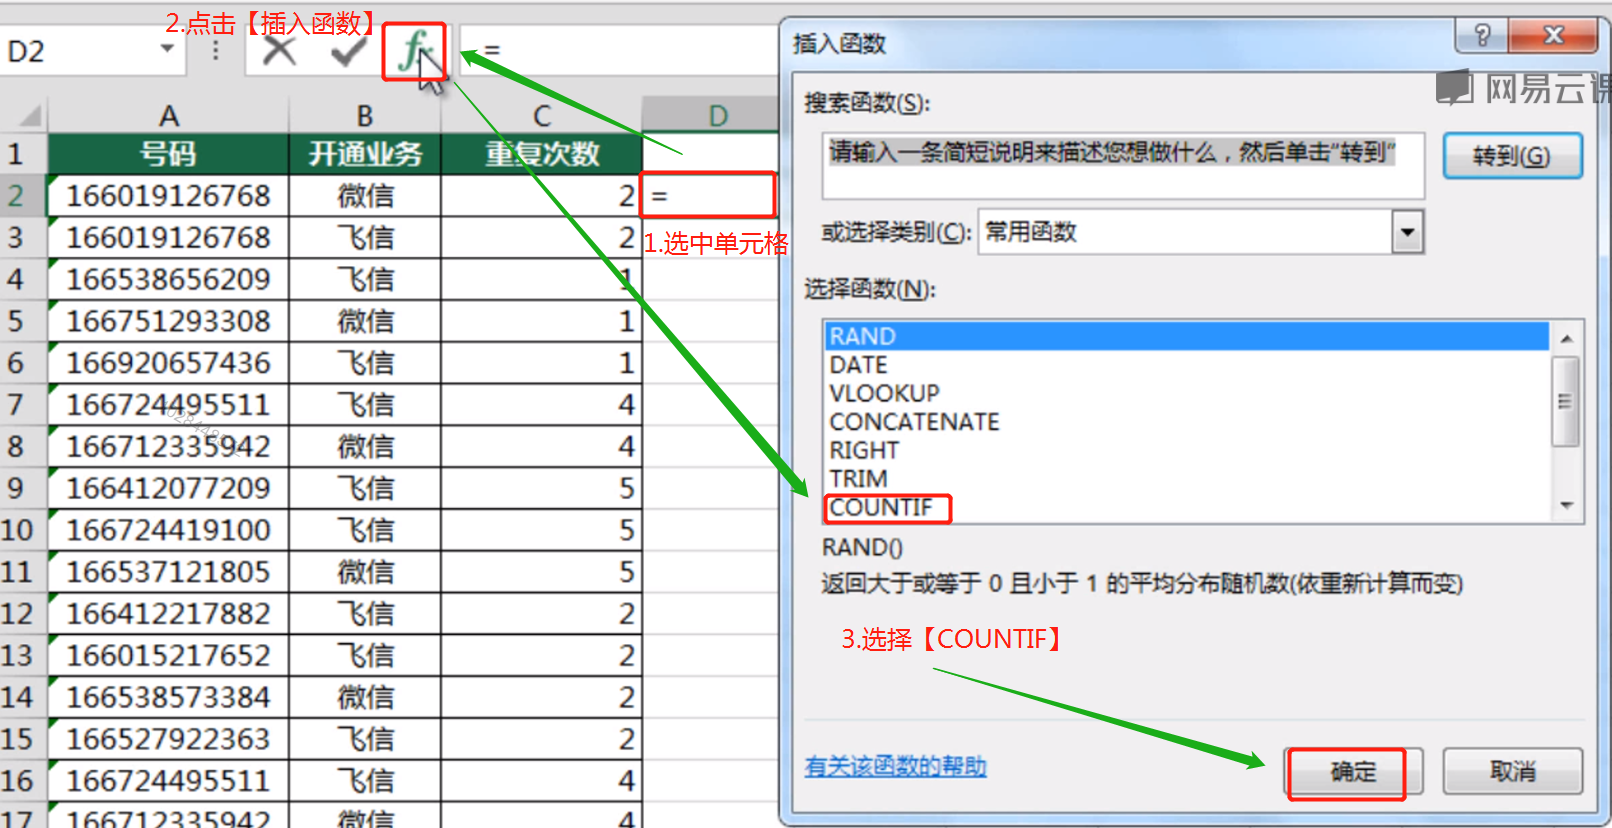
Task: Click the 开通业务 header cell
Action: tap(365, 154)
